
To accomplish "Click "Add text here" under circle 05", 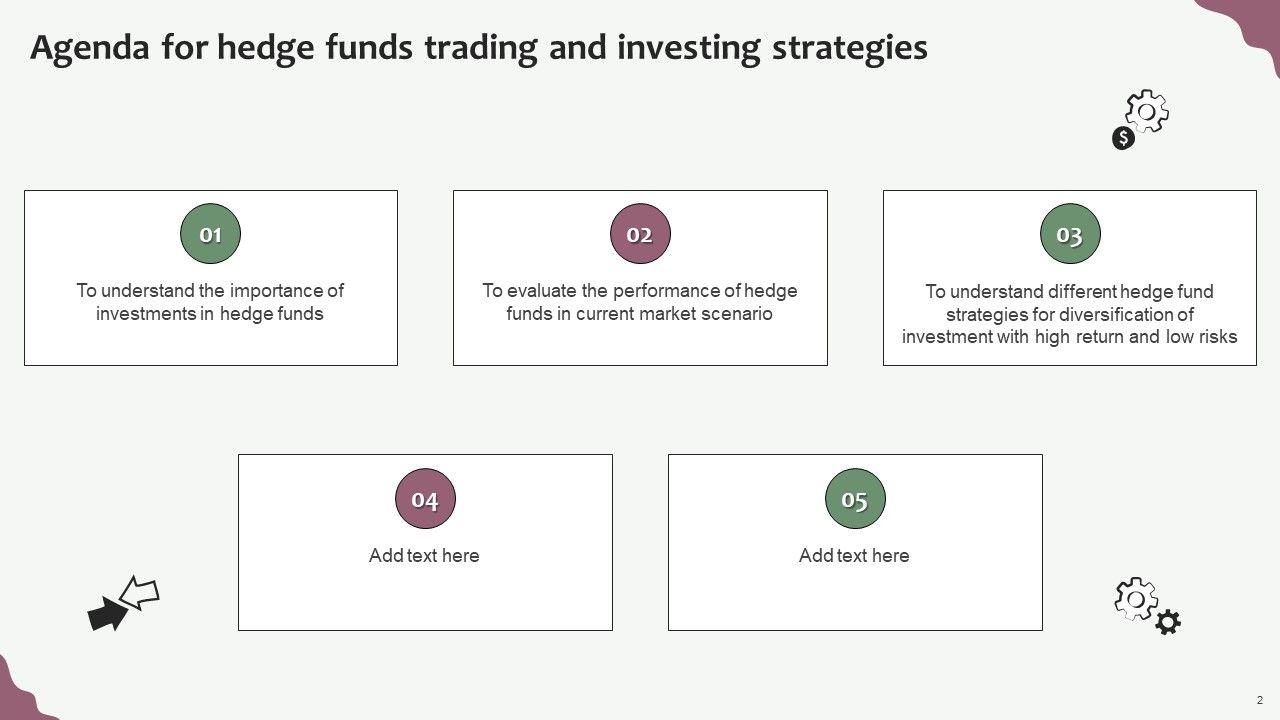I will (x=854, y=556).
